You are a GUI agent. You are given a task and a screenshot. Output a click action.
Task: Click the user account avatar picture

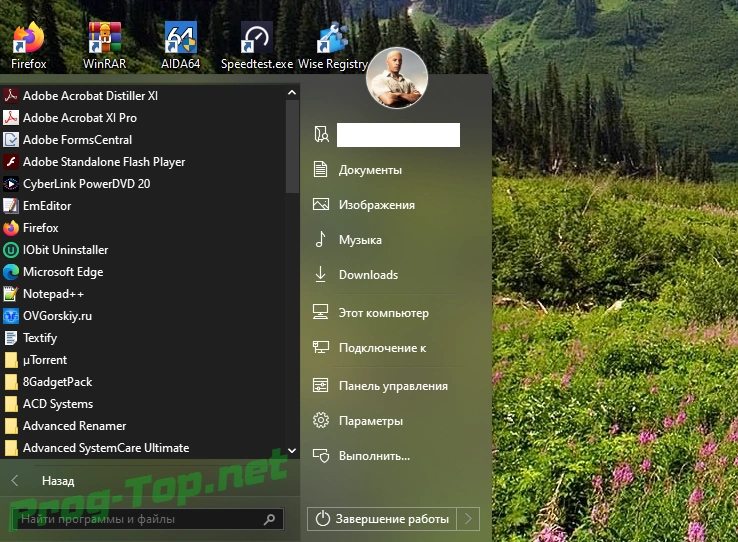tap(397, 78)
